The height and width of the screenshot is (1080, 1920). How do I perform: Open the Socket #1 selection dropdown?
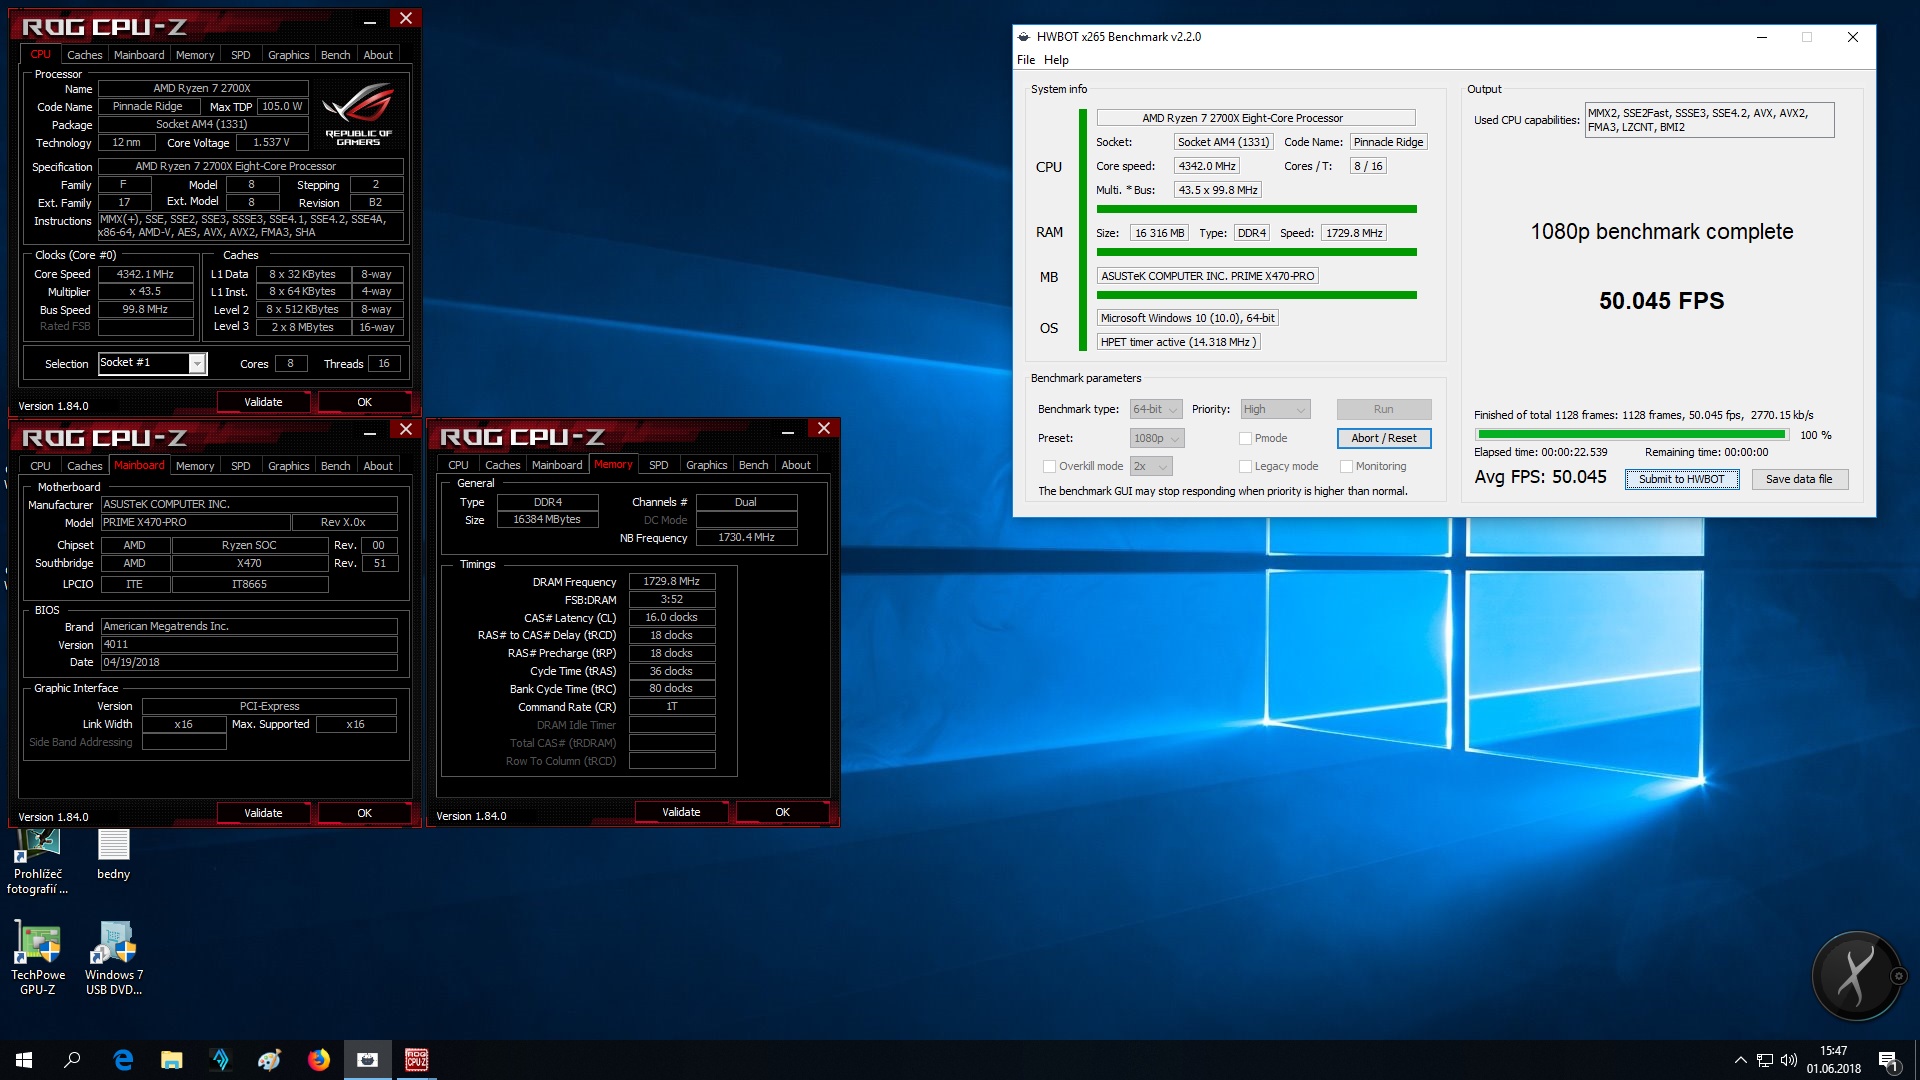tap(152, 363)
